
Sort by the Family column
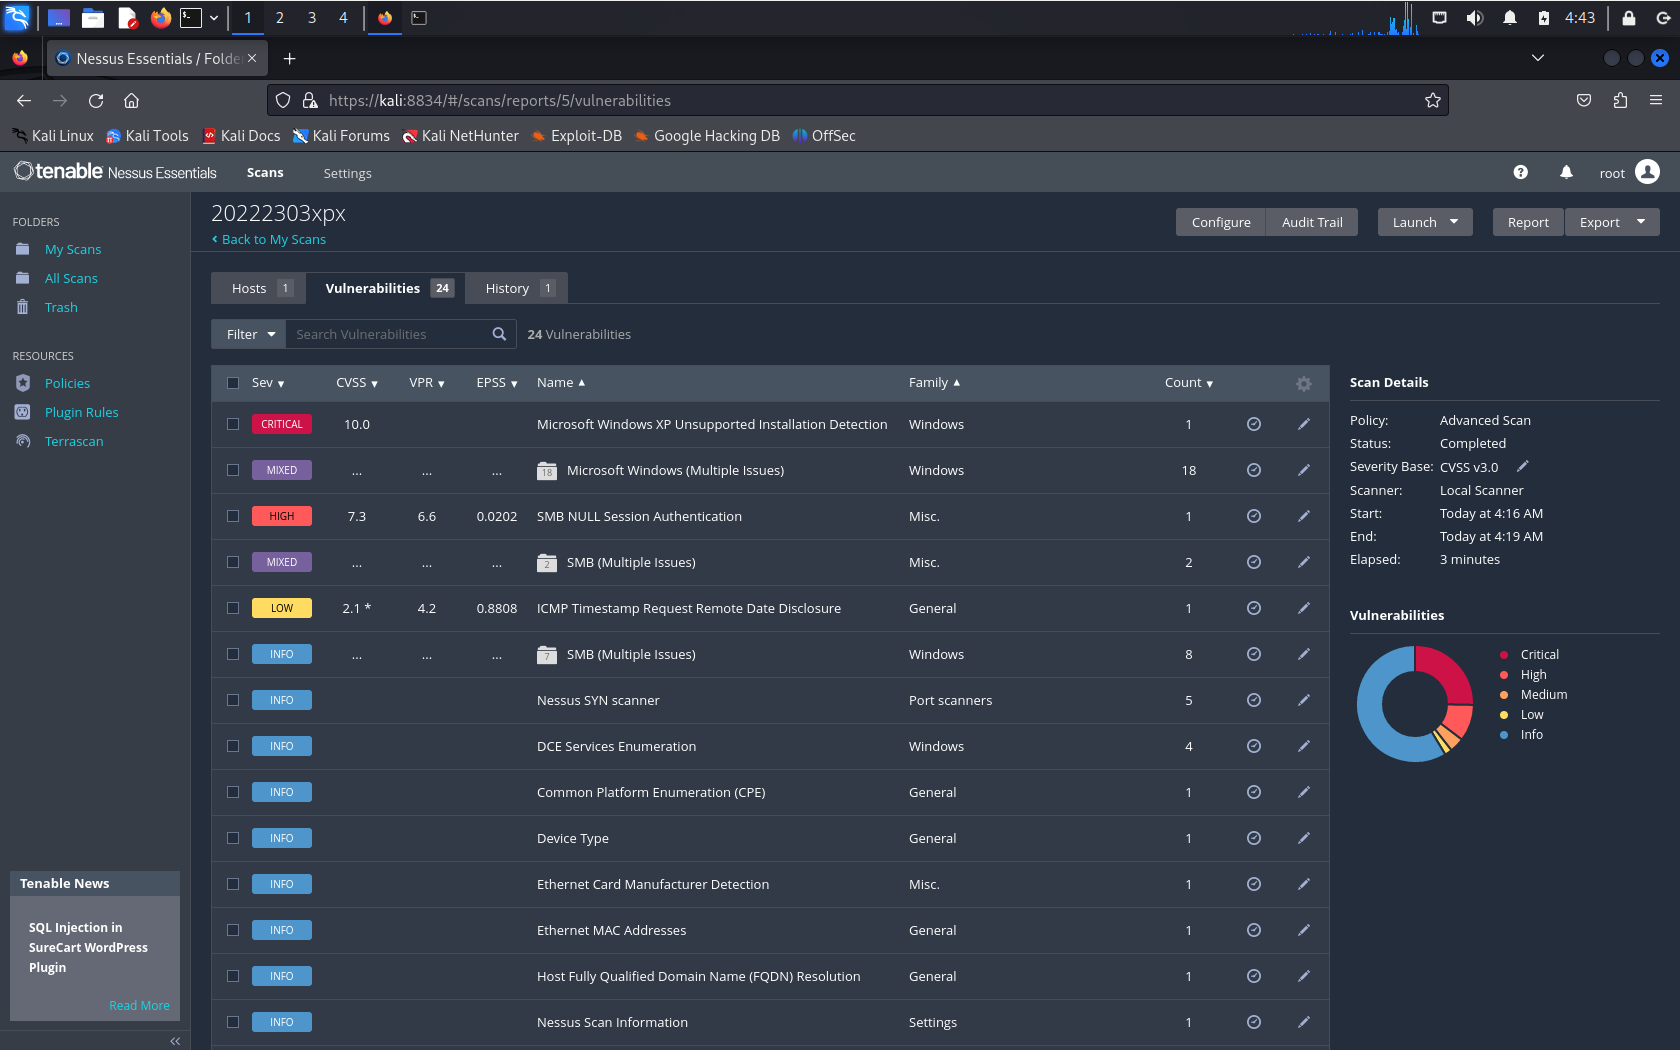pos(934,383)
